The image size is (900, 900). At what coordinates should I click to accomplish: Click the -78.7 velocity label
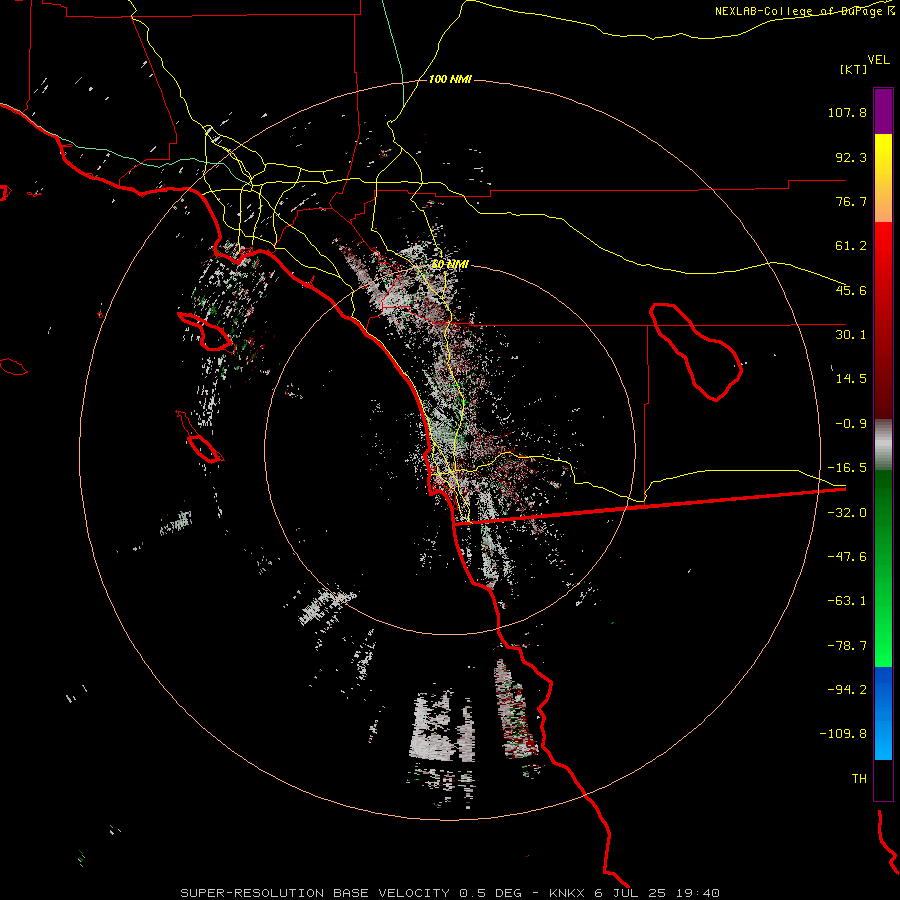(x=847, y=646)
